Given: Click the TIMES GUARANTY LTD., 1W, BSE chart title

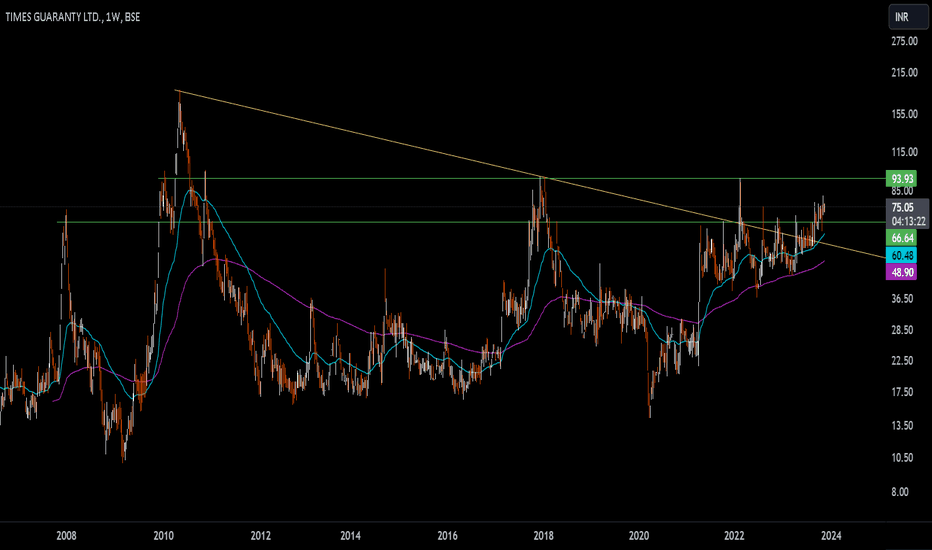Looking at the screenshot, I should click(73, 17).
